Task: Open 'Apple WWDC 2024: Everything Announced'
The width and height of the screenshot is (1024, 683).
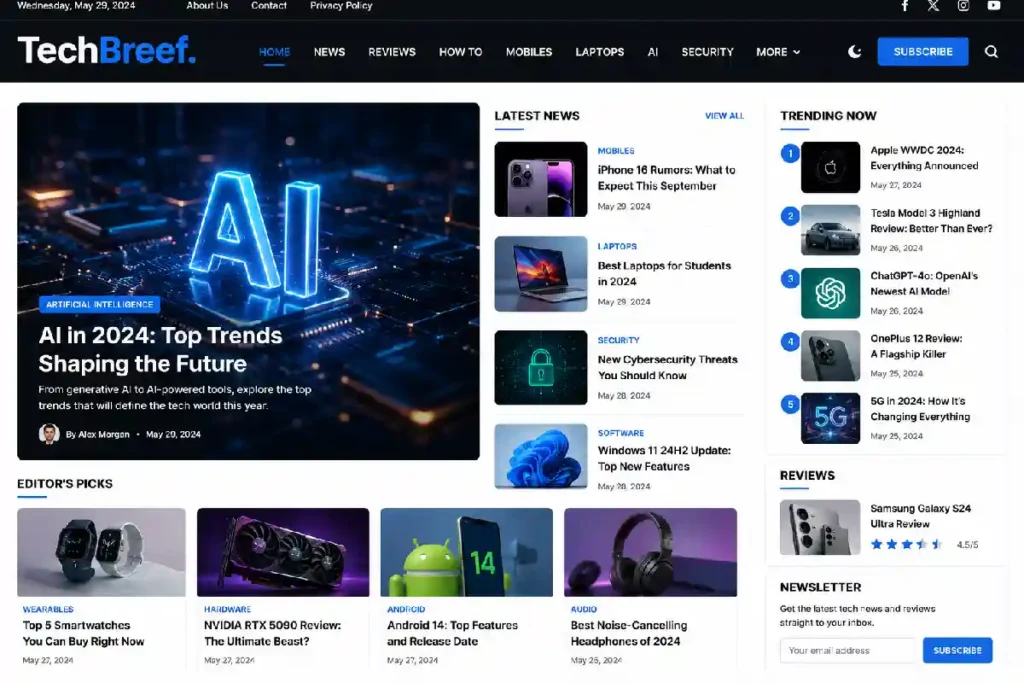Action: click(924, 158)
